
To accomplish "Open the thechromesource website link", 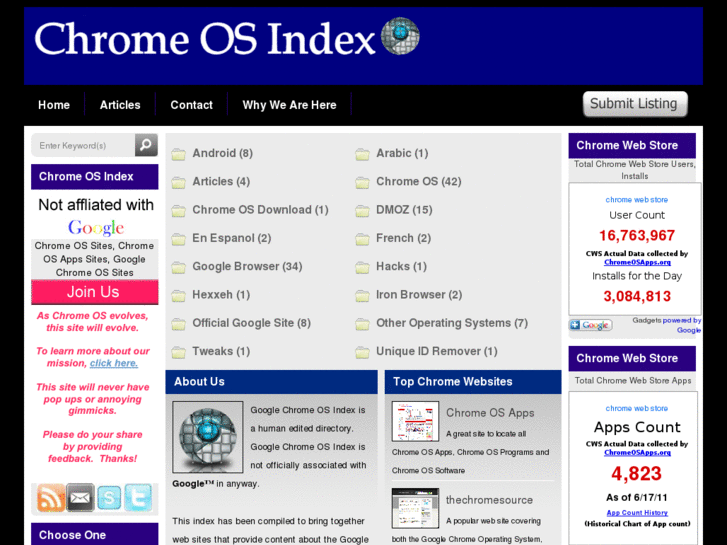I will tap(489, 500).
